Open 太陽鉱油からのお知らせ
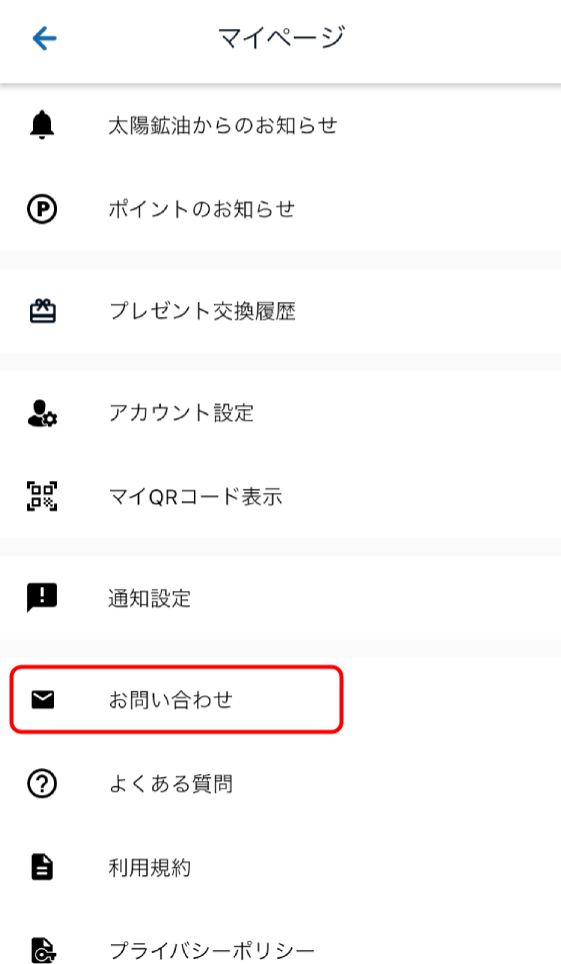Viewport: 561px width, 964px height. [x=280, y=125]
